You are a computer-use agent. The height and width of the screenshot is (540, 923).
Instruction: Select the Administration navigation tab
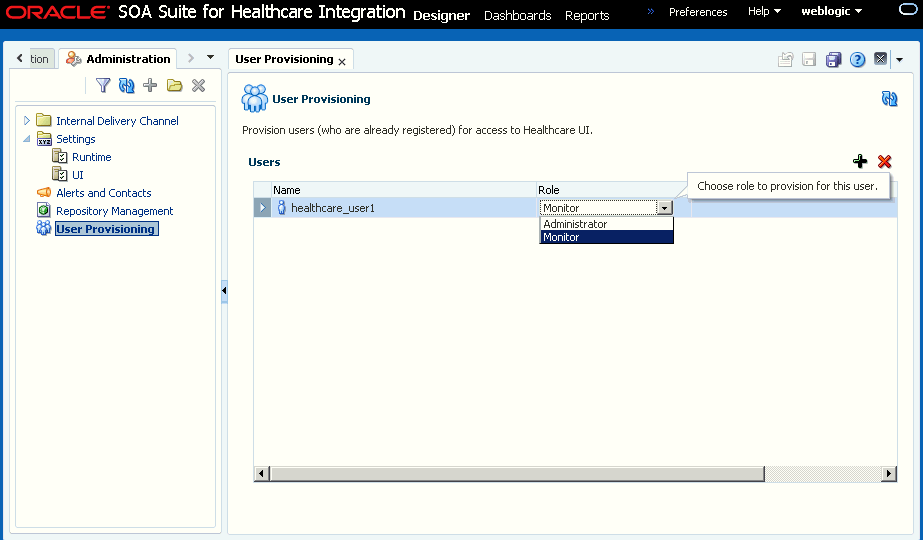tap(118, 59)
